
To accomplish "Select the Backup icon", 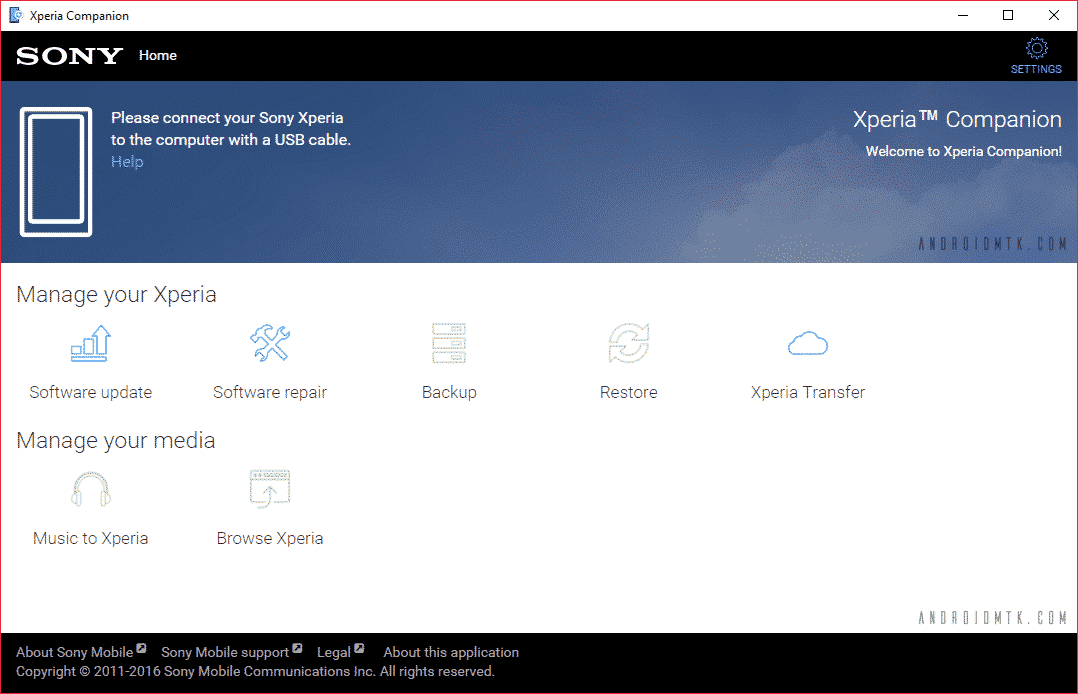I will (449, 344).
